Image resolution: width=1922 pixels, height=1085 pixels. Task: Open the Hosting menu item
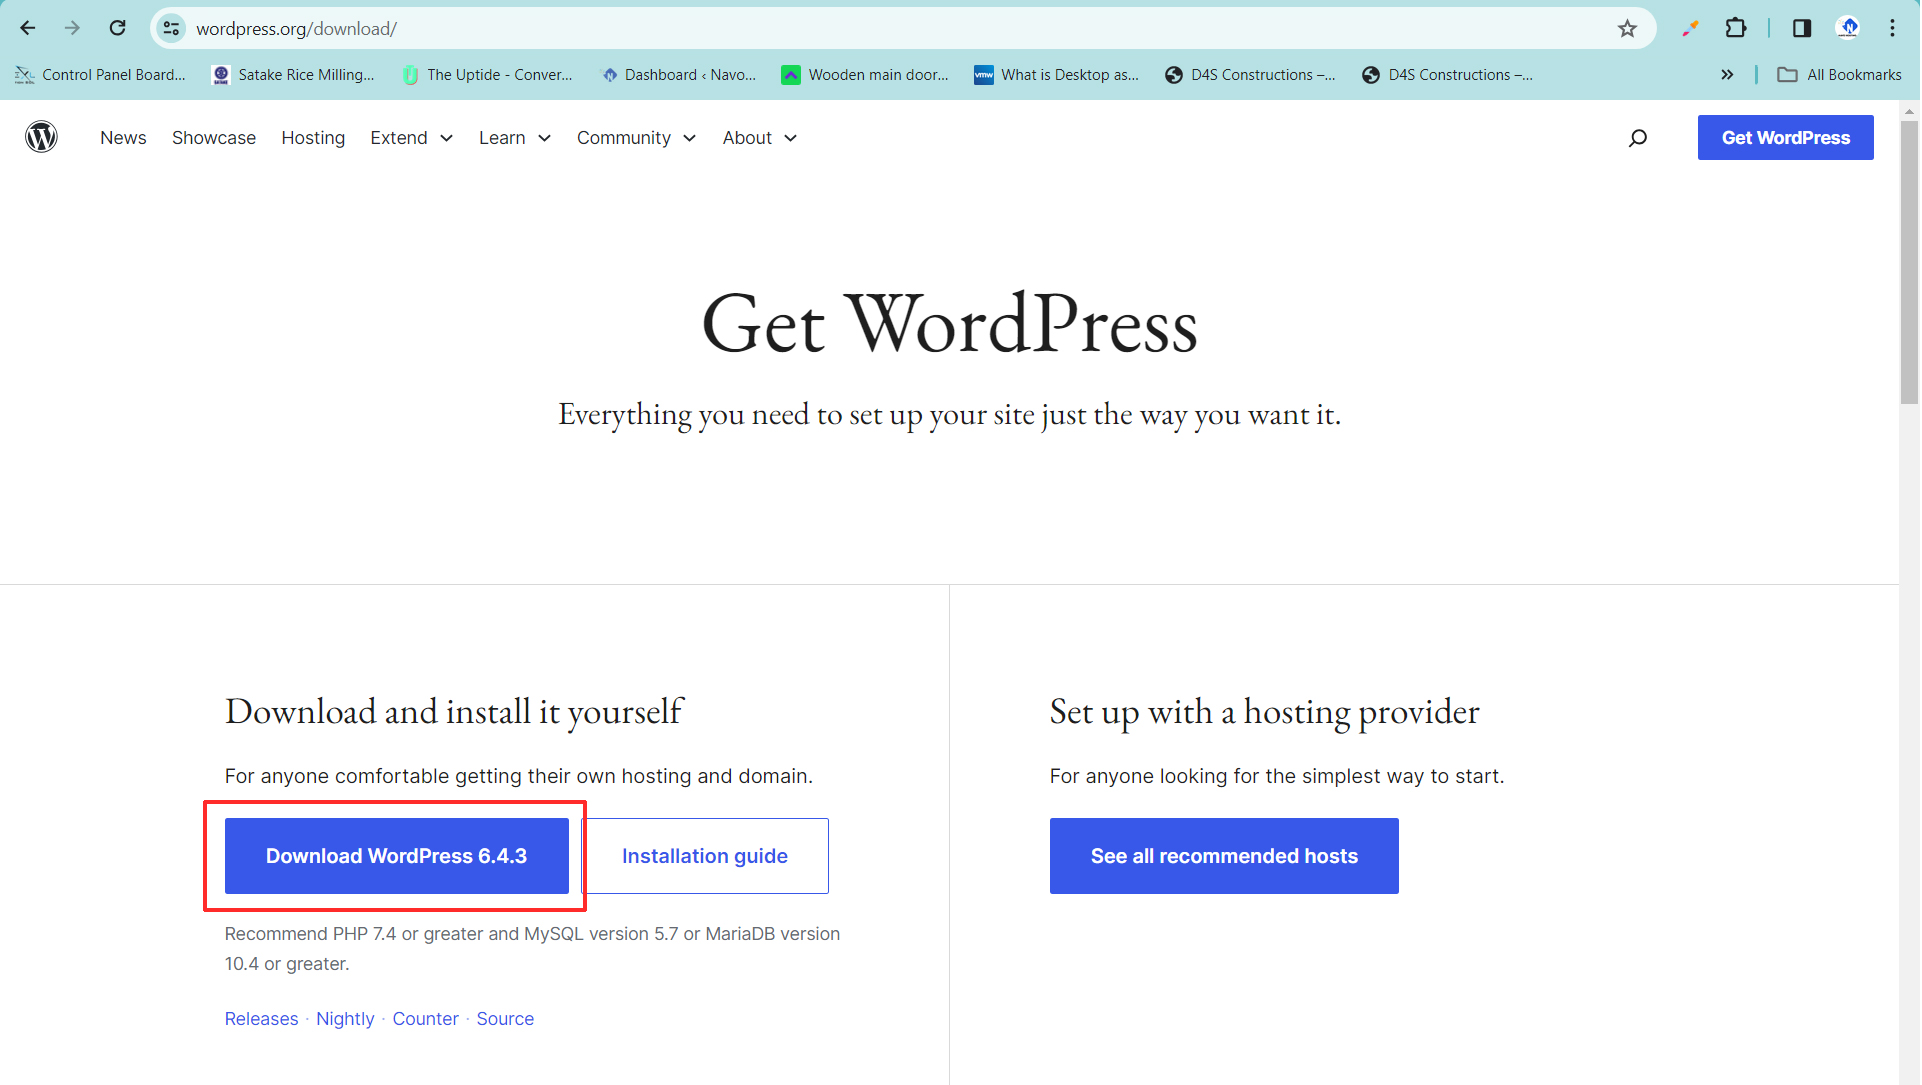click(313, 138)
